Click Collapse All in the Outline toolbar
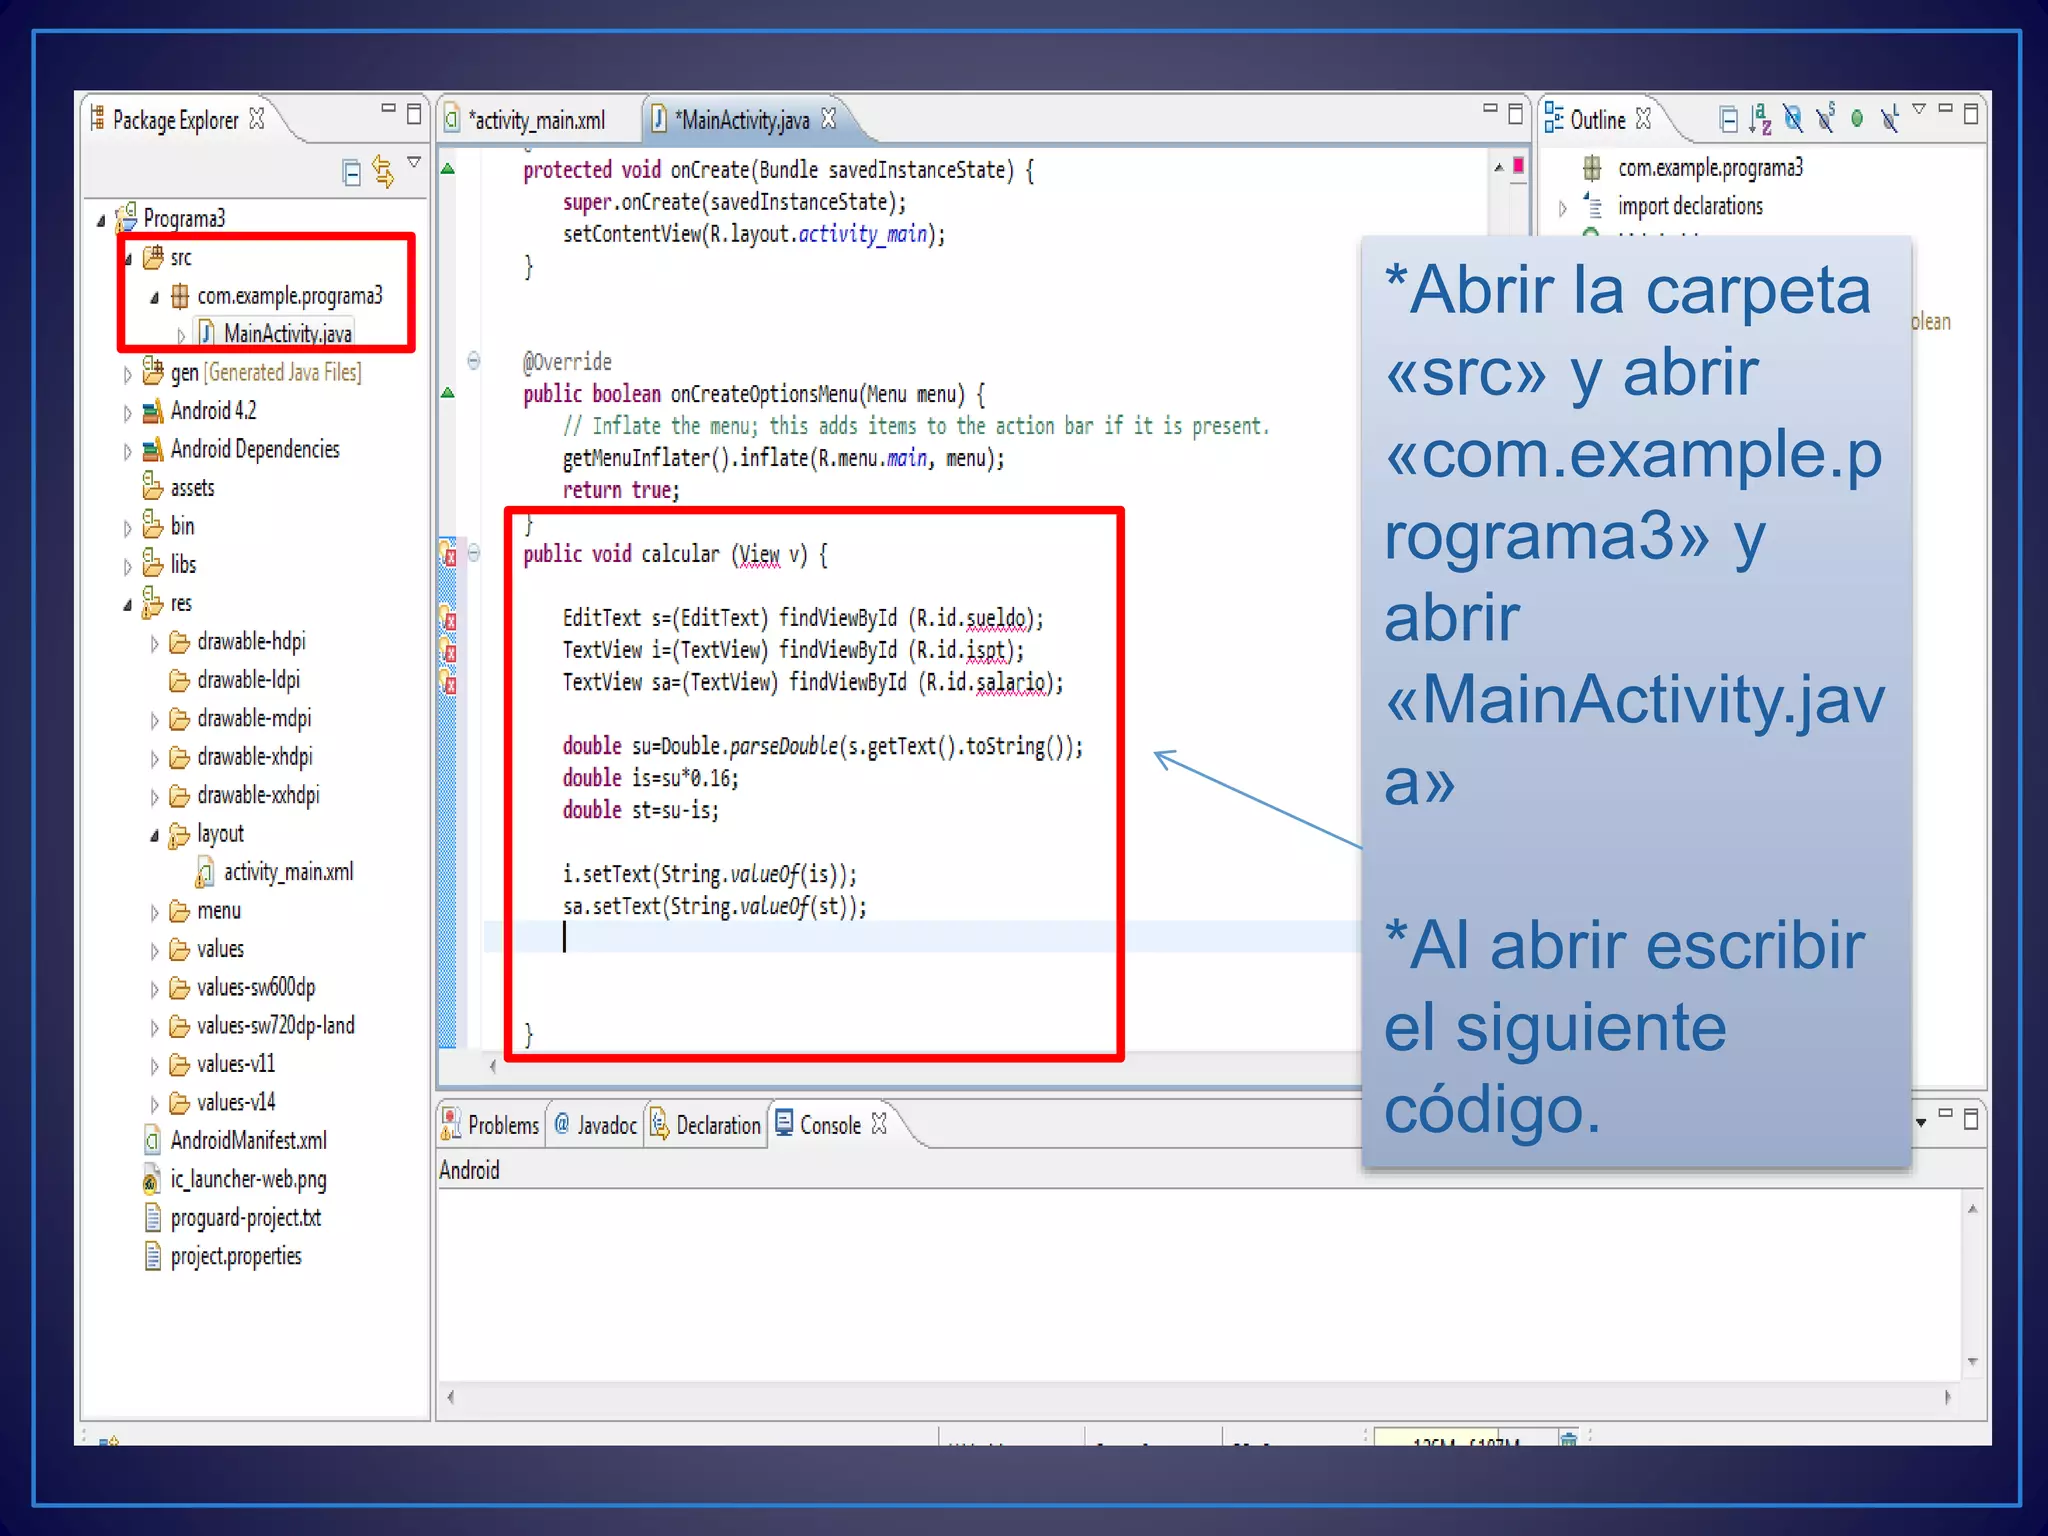Screen dimensions: 2048x1536 tap(1727, 120)
